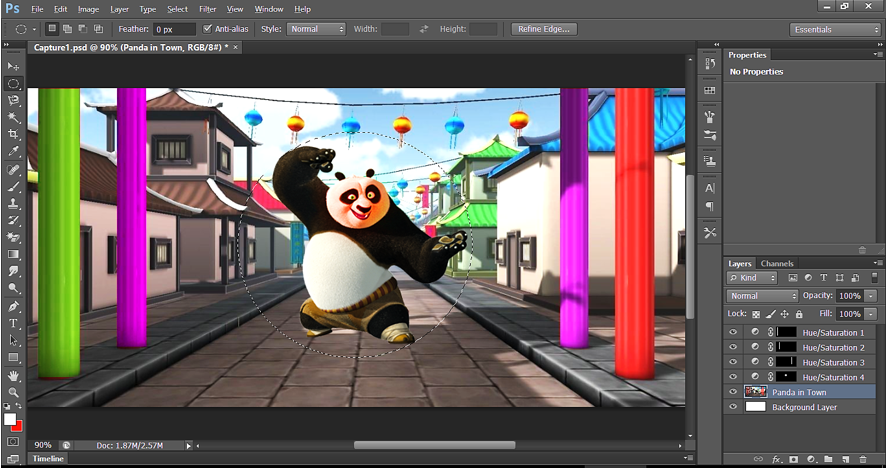Image resolution: width=887 pixels, height=468 pixels.
Task: Select the Eyedropper tool
Action: (13, 152)
